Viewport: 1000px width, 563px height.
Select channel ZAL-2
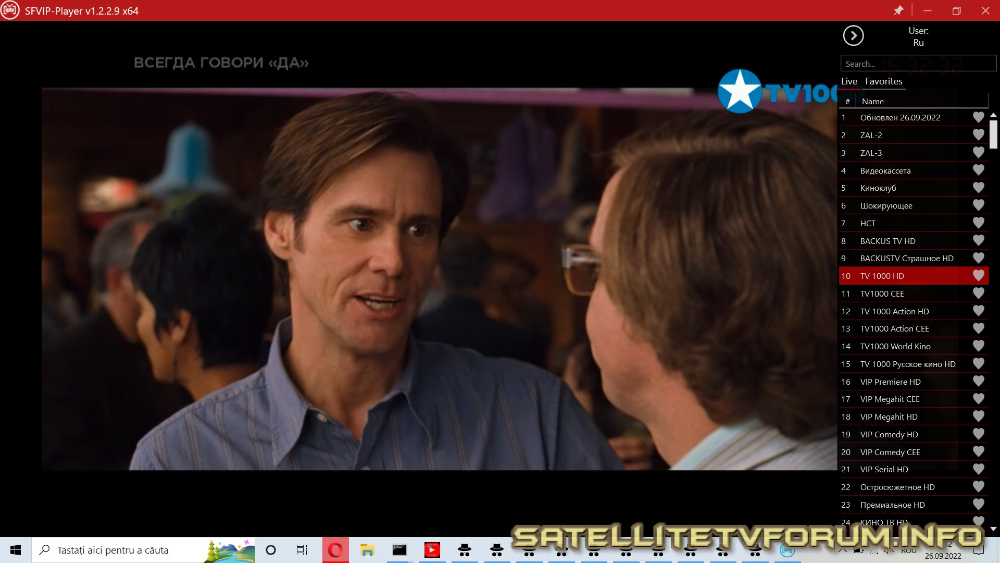pyautogui.click(x=913, y=135)
